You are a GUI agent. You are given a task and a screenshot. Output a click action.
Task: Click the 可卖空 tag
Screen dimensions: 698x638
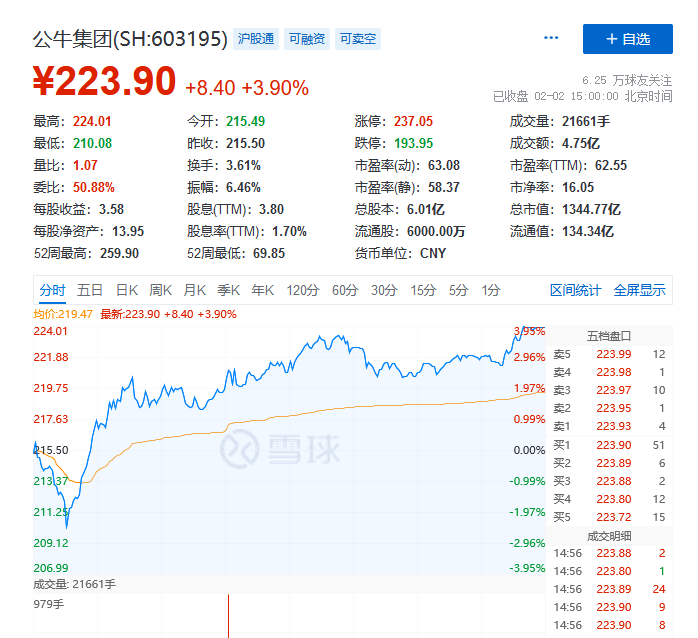pos(358,39)
